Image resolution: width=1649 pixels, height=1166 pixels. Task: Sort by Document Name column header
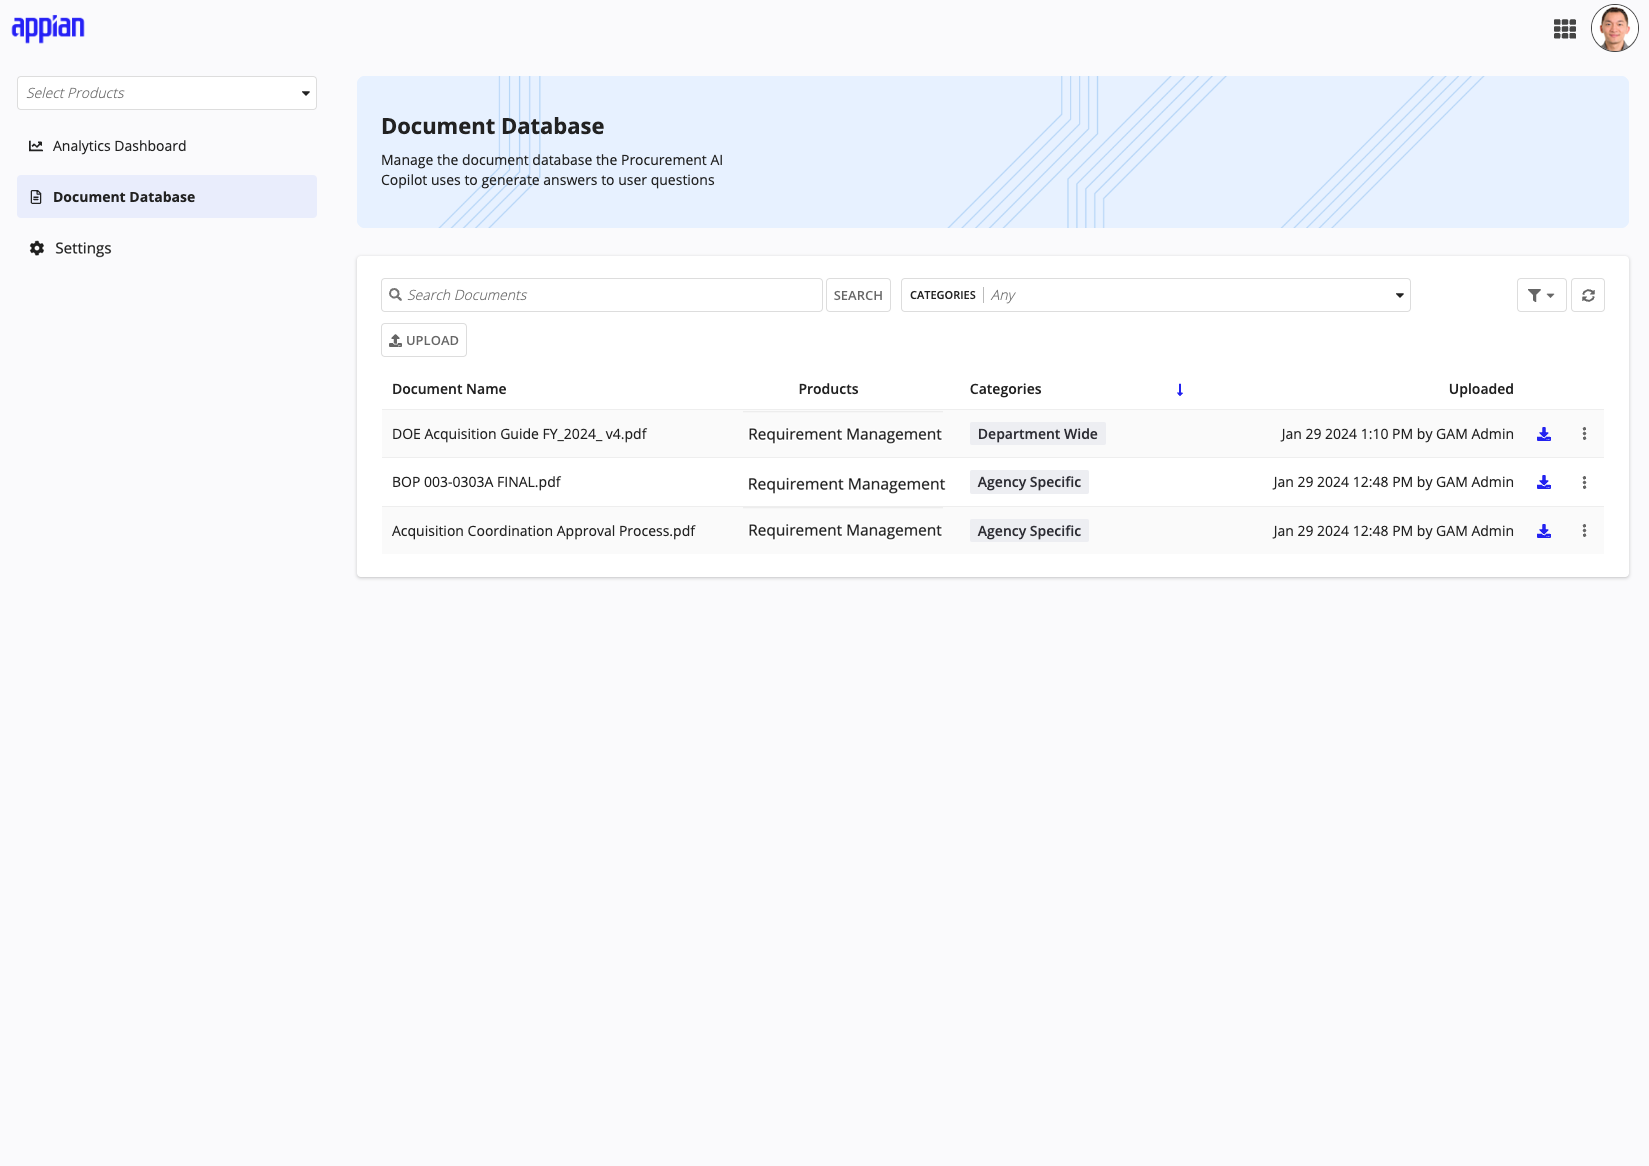(x=449, y=389)
